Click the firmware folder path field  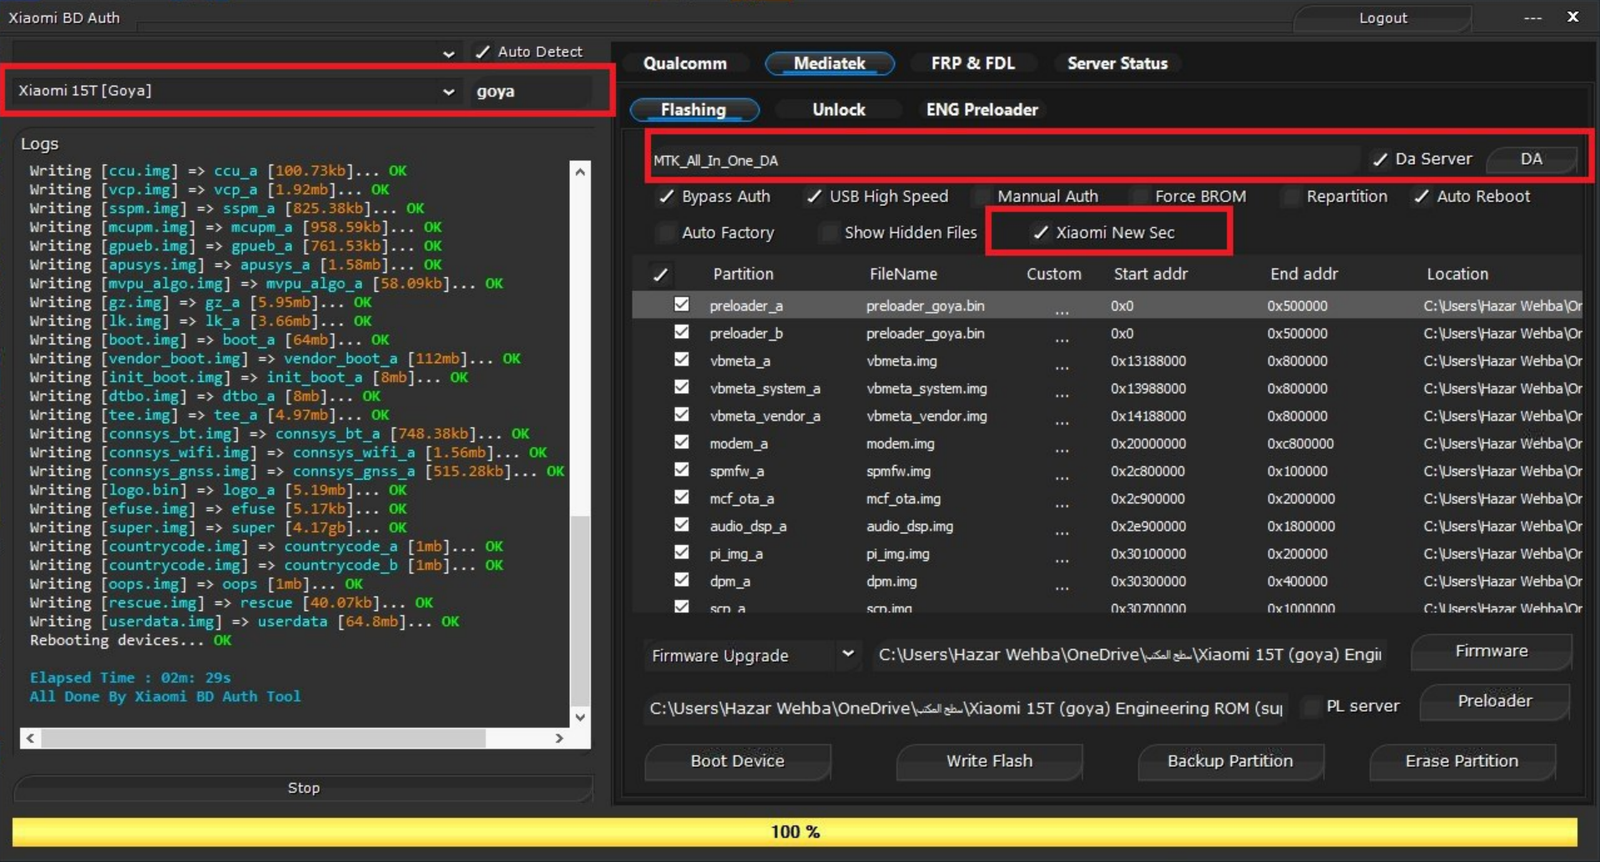click(1130, 655)
